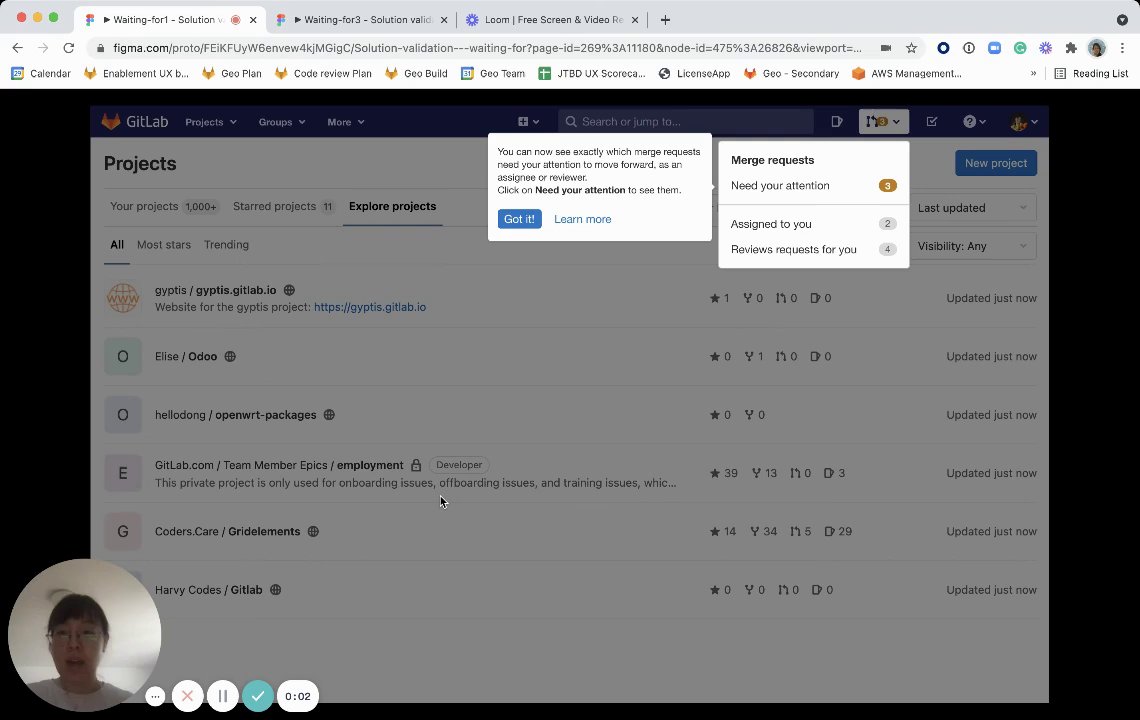
Task: Open the Help question mark menu
Action: (974, 121)
